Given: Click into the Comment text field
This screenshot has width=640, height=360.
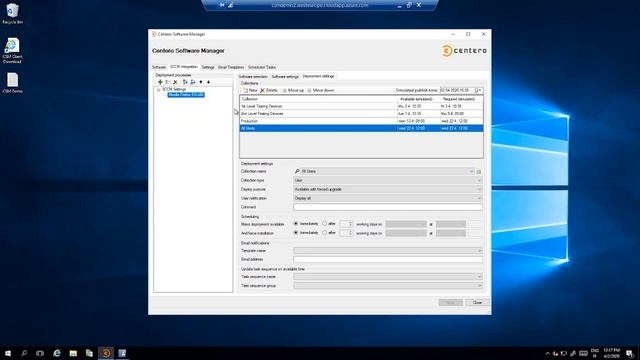Looking at the screenshot, I should (388, 207).
